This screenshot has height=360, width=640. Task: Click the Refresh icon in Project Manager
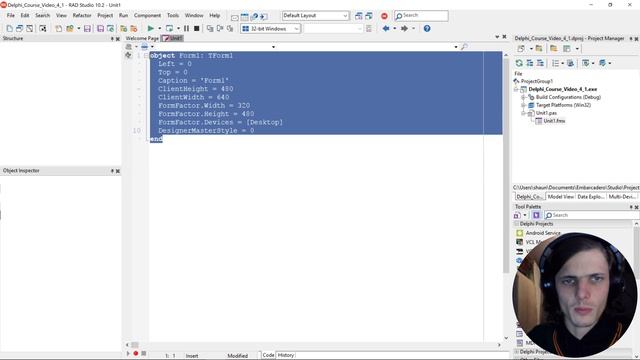[519, 63]
